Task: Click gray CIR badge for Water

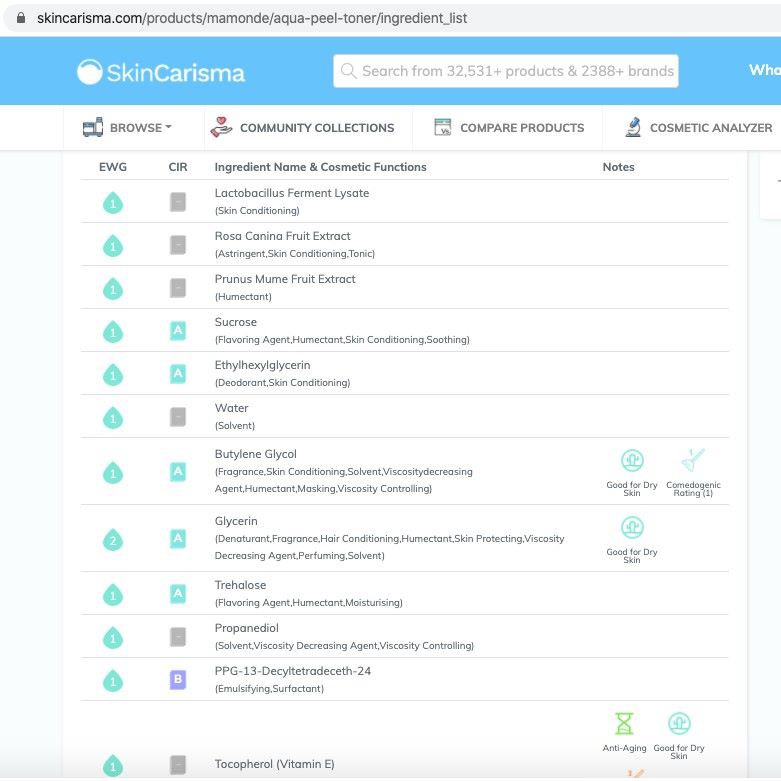Action: 178,417
